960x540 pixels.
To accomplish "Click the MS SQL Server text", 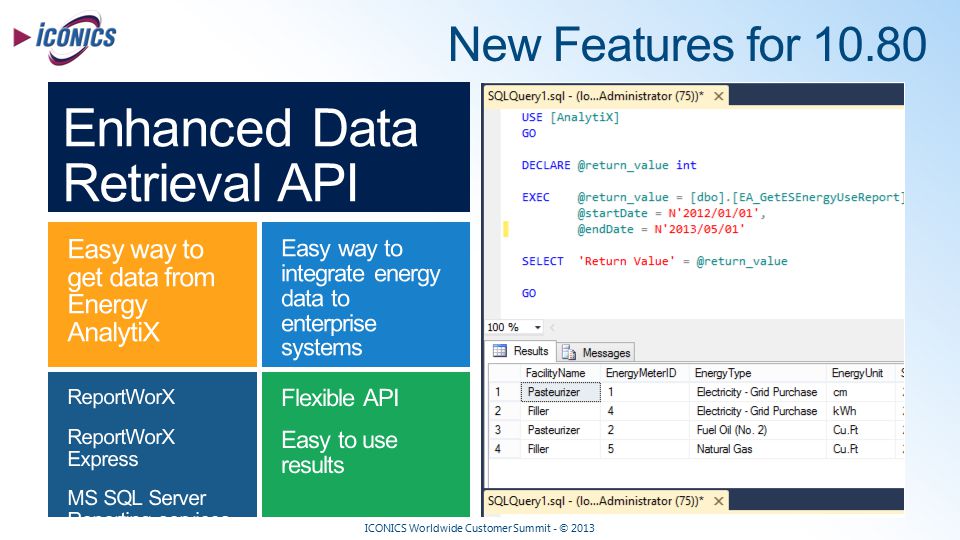I will (137, 498).
